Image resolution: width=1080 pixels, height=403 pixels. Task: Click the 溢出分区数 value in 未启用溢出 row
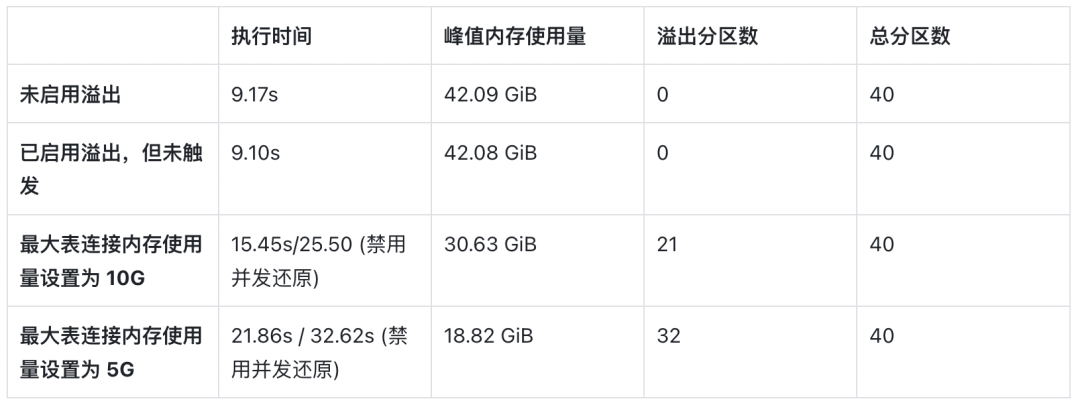pos(663,95)
